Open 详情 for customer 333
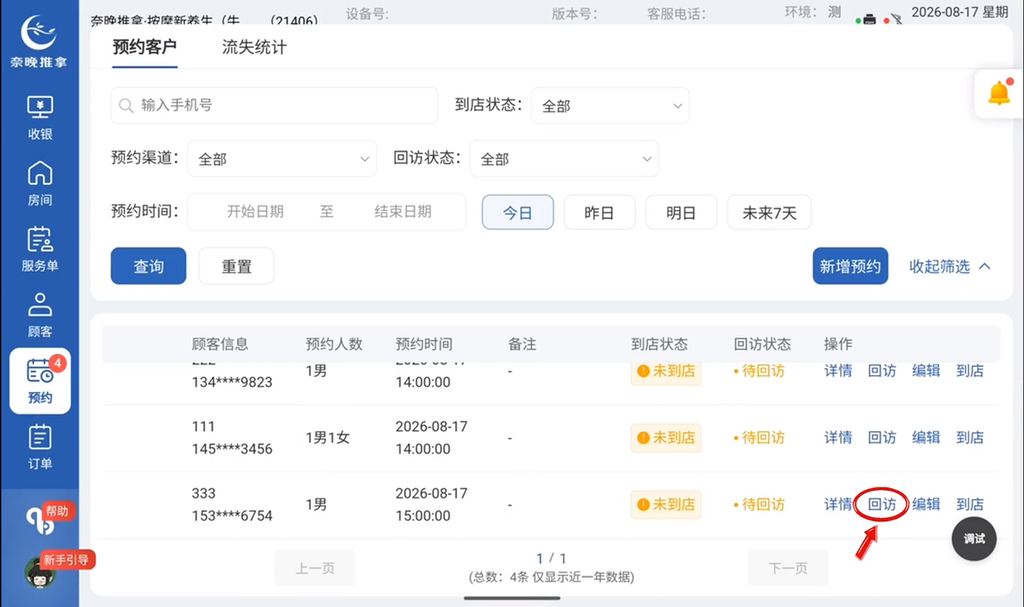1024x607 pixels. [x=838, y=504]
